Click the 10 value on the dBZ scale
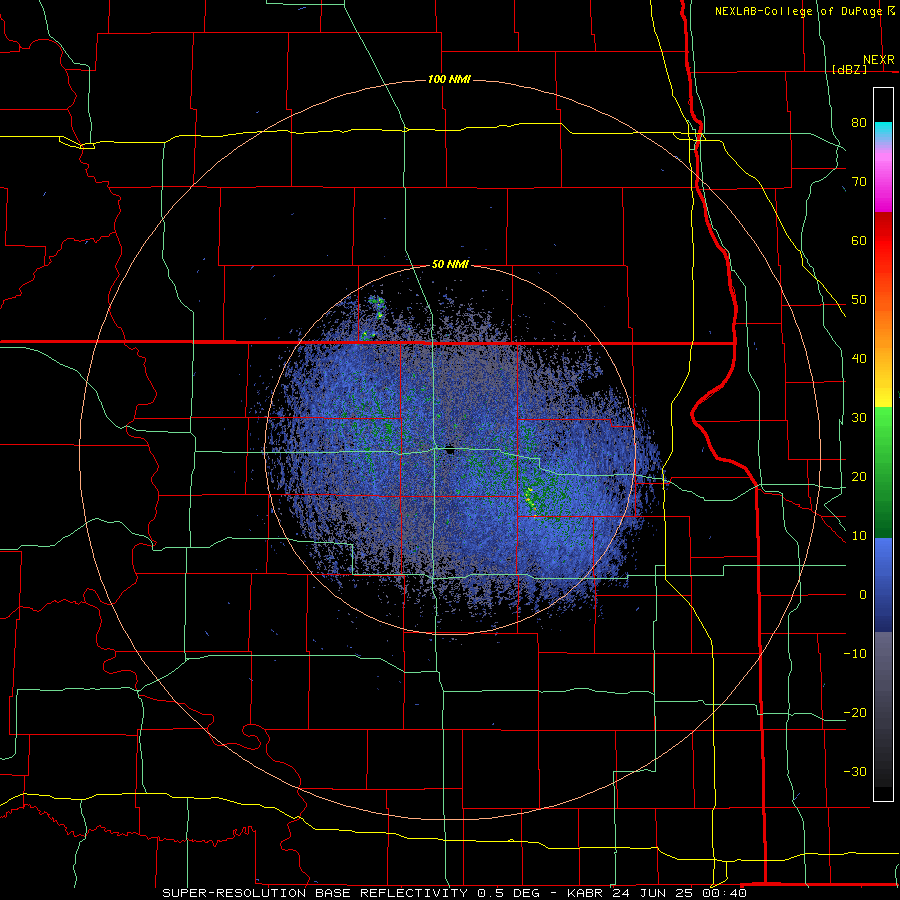Image resolution: width=900 pixels, height=900 pixels. coord(859,536)
